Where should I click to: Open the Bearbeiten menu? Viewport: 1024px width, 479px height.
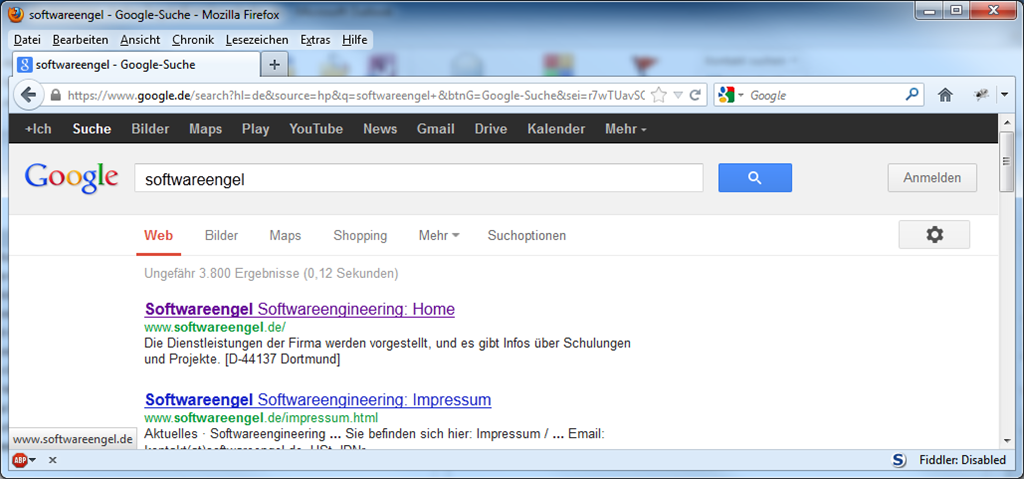click(80, 40)
